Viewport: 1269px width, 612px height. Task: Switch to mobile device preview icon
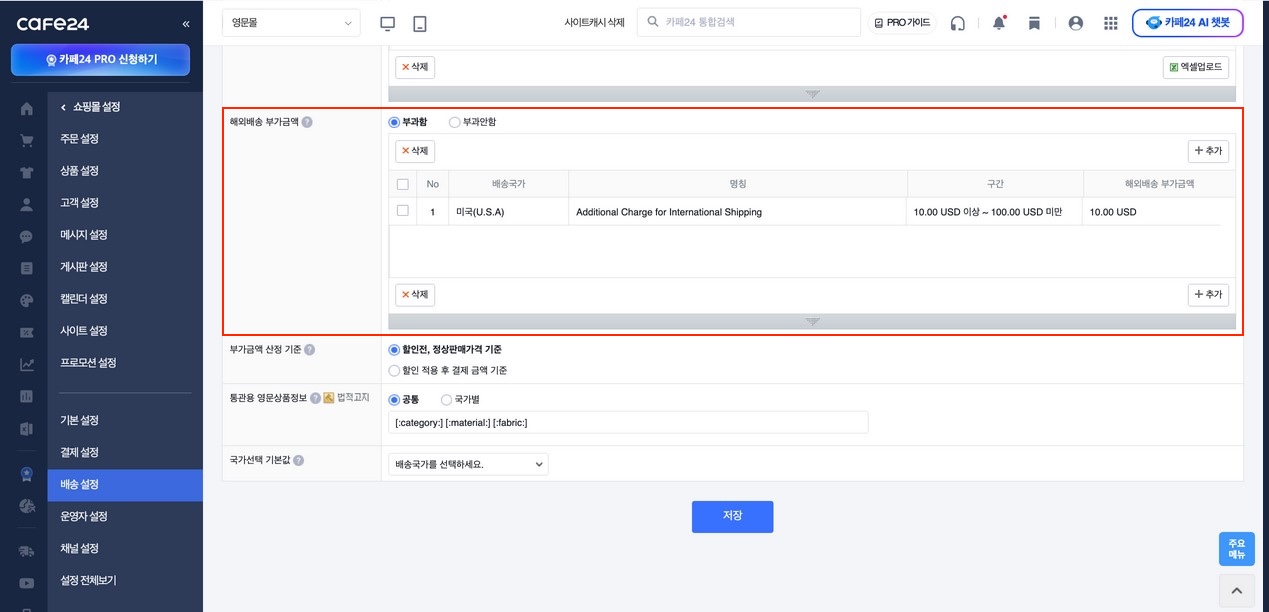(420, 23)
